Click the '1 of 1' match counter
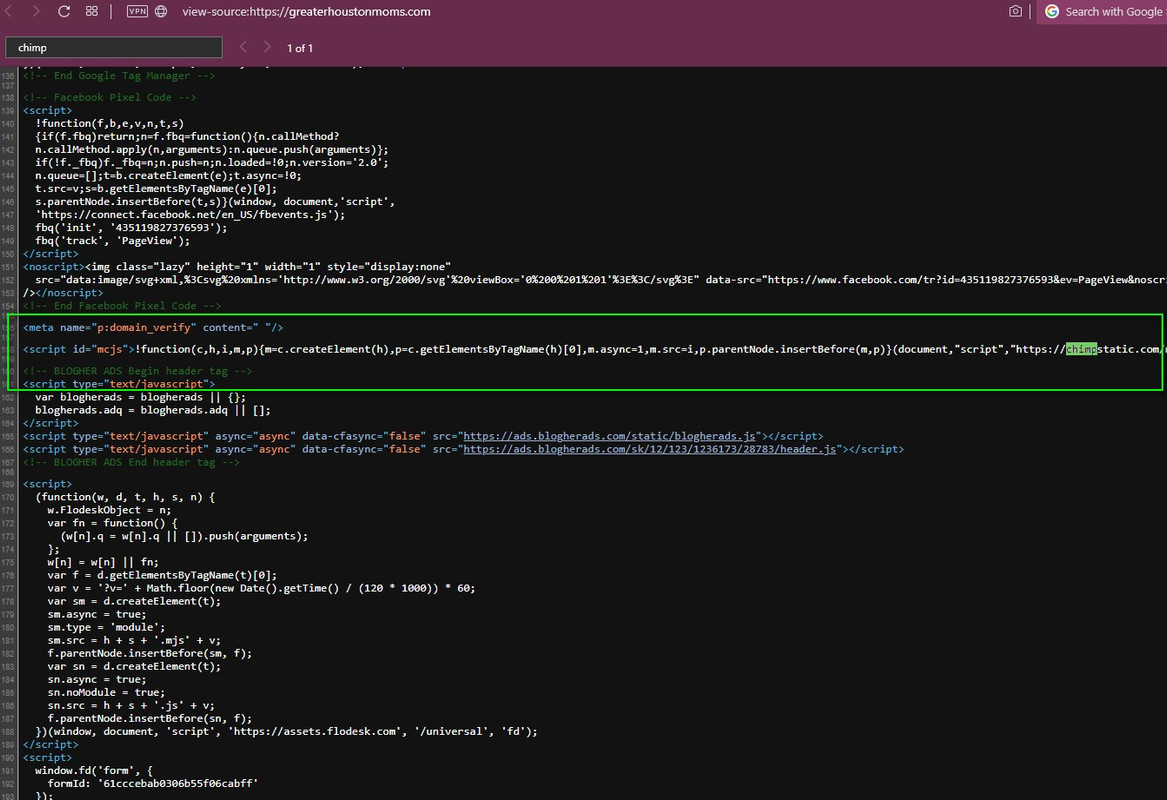 click(300, 48)
